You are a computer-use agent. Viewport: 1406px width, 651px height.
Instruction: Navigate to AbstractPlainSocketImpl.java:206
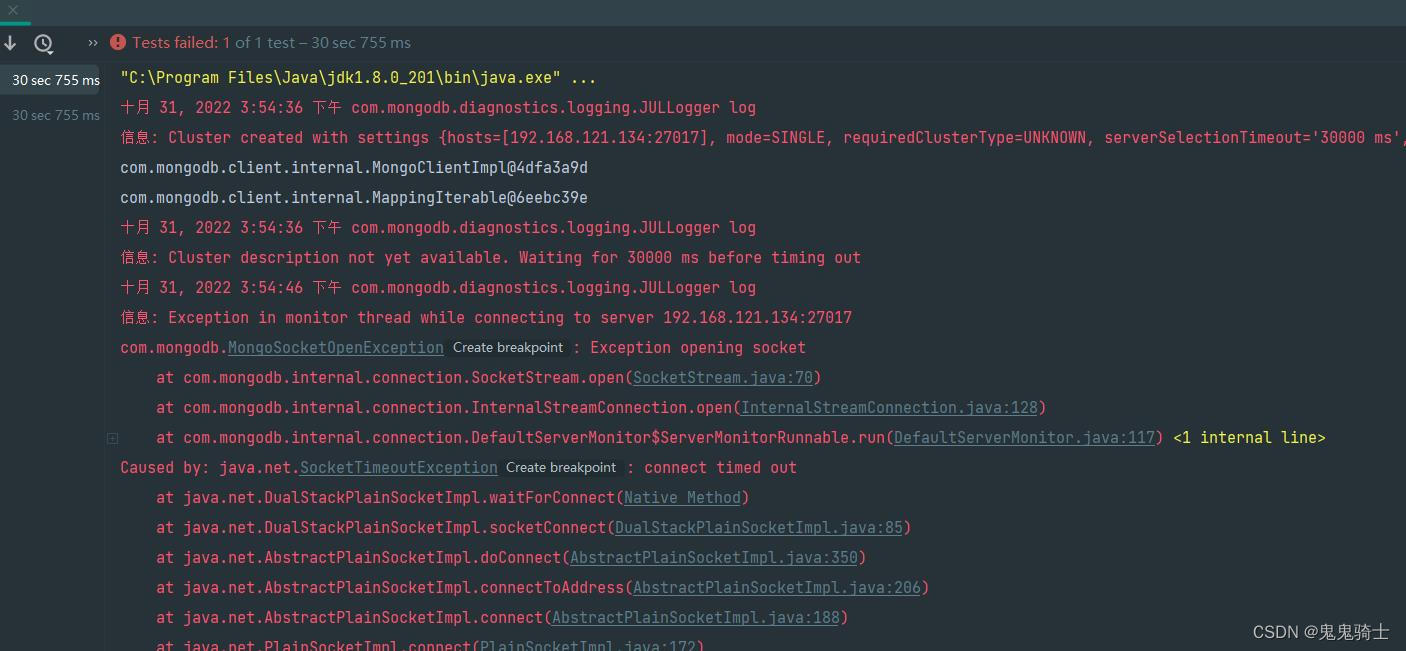(777, 588)
